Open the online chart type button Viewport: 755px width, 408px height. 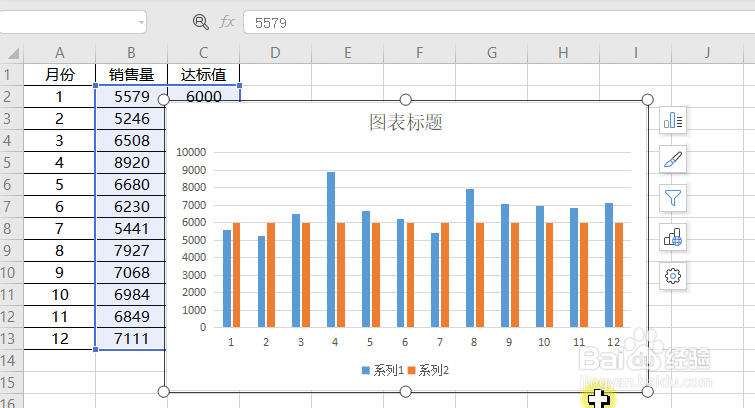673,237
